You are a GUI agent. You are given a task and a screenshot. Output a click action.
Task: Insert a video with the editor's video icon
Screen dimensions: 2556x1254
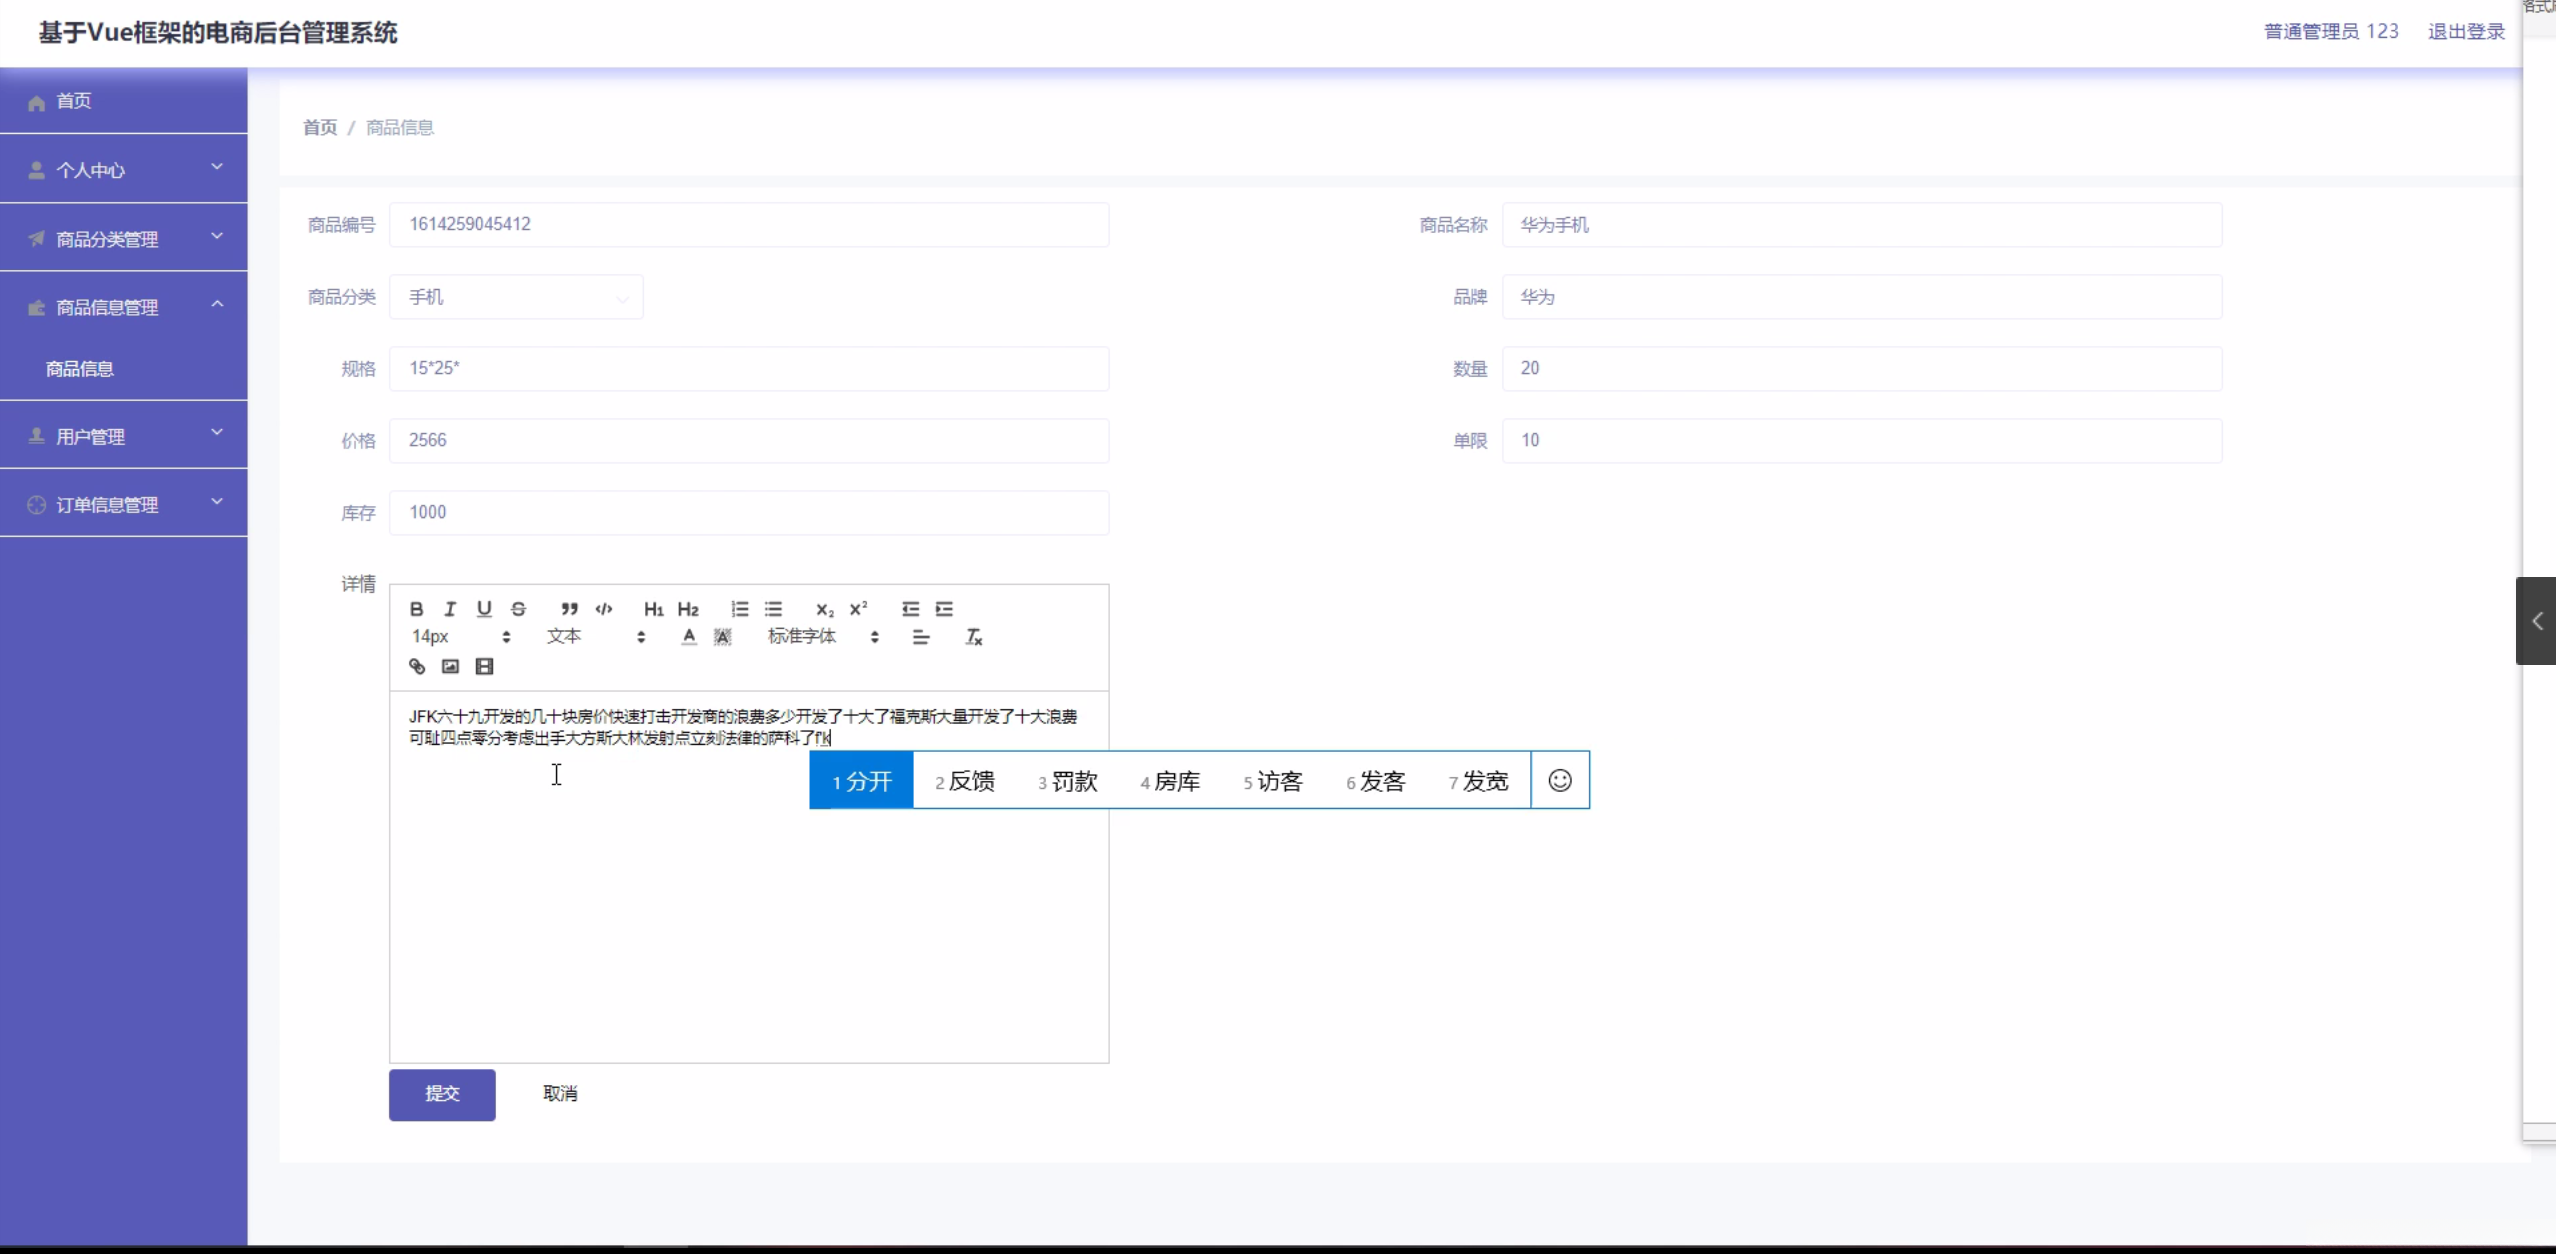click(484, 666)
